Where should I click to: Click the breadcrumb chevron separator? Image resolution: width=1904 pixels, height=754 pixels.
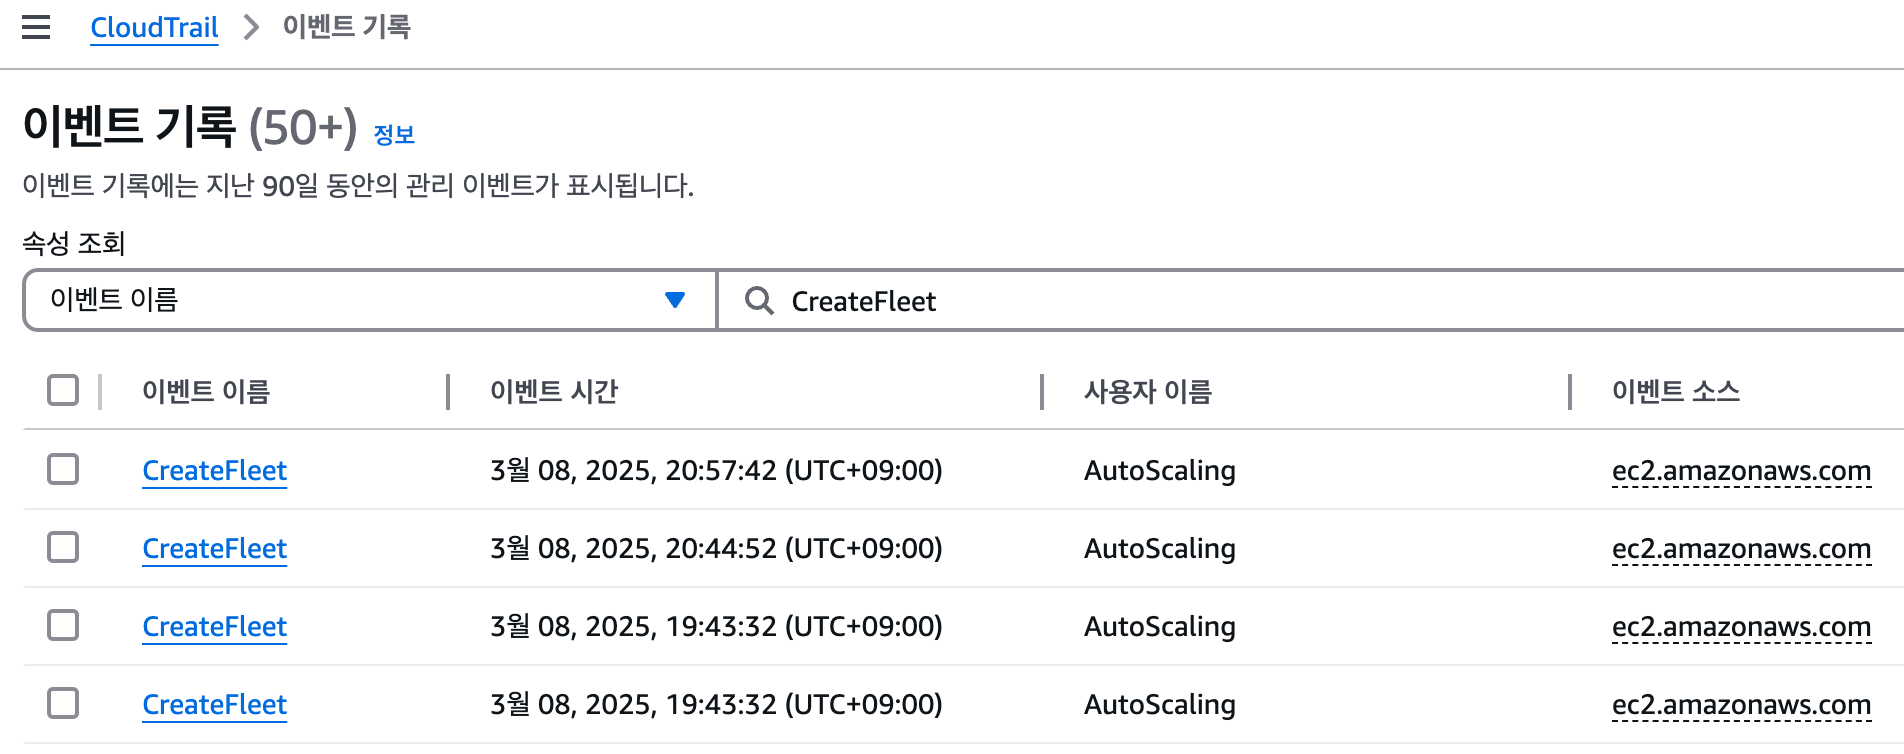click(251, 28)
